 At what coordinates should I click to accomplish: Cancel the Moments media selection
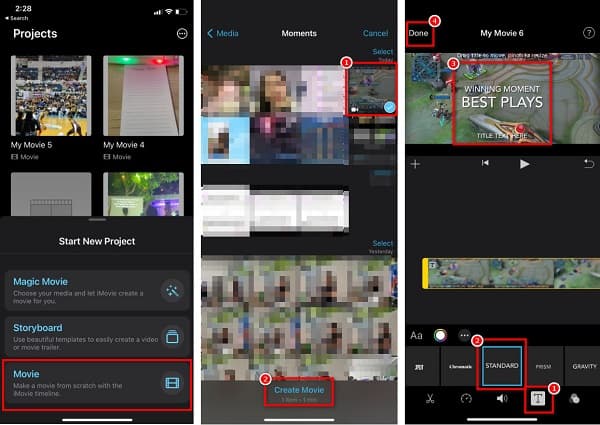click(x=375, y=33)
